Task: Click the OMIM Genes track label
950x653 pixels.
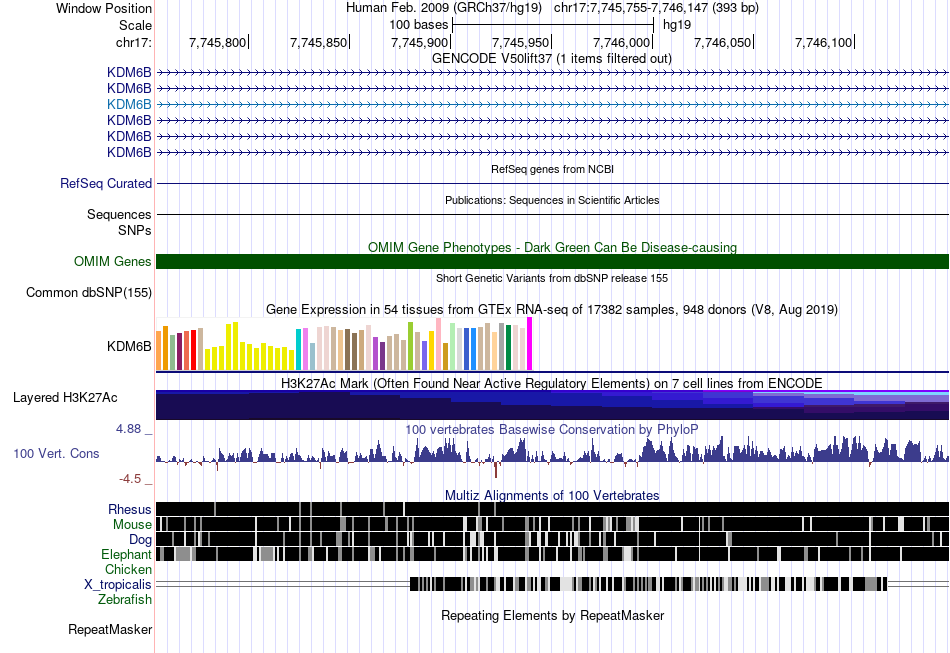Action: pos(113,261)
